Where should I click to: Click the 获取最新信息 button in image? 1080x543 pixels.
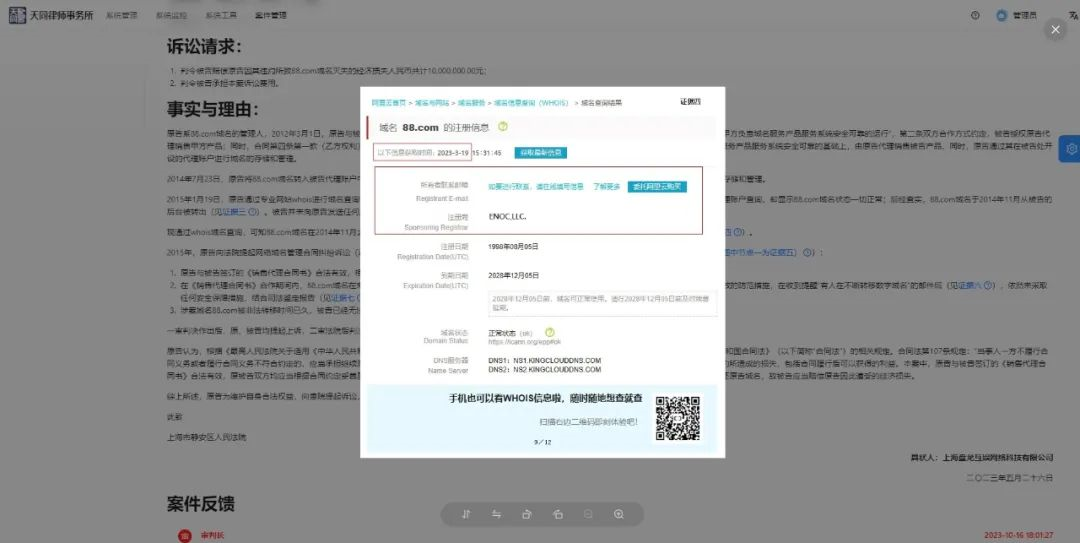tap(541, 153)
